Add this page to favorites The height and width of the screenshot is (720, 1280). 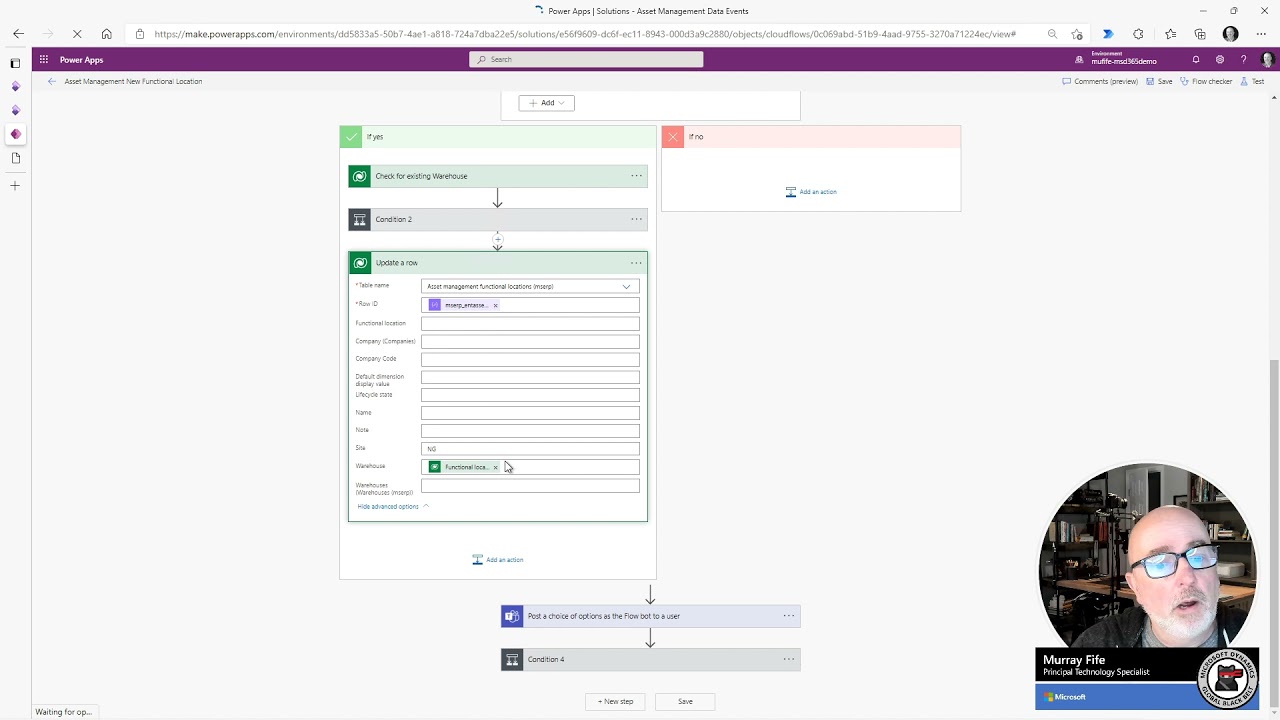point(1077,34)
